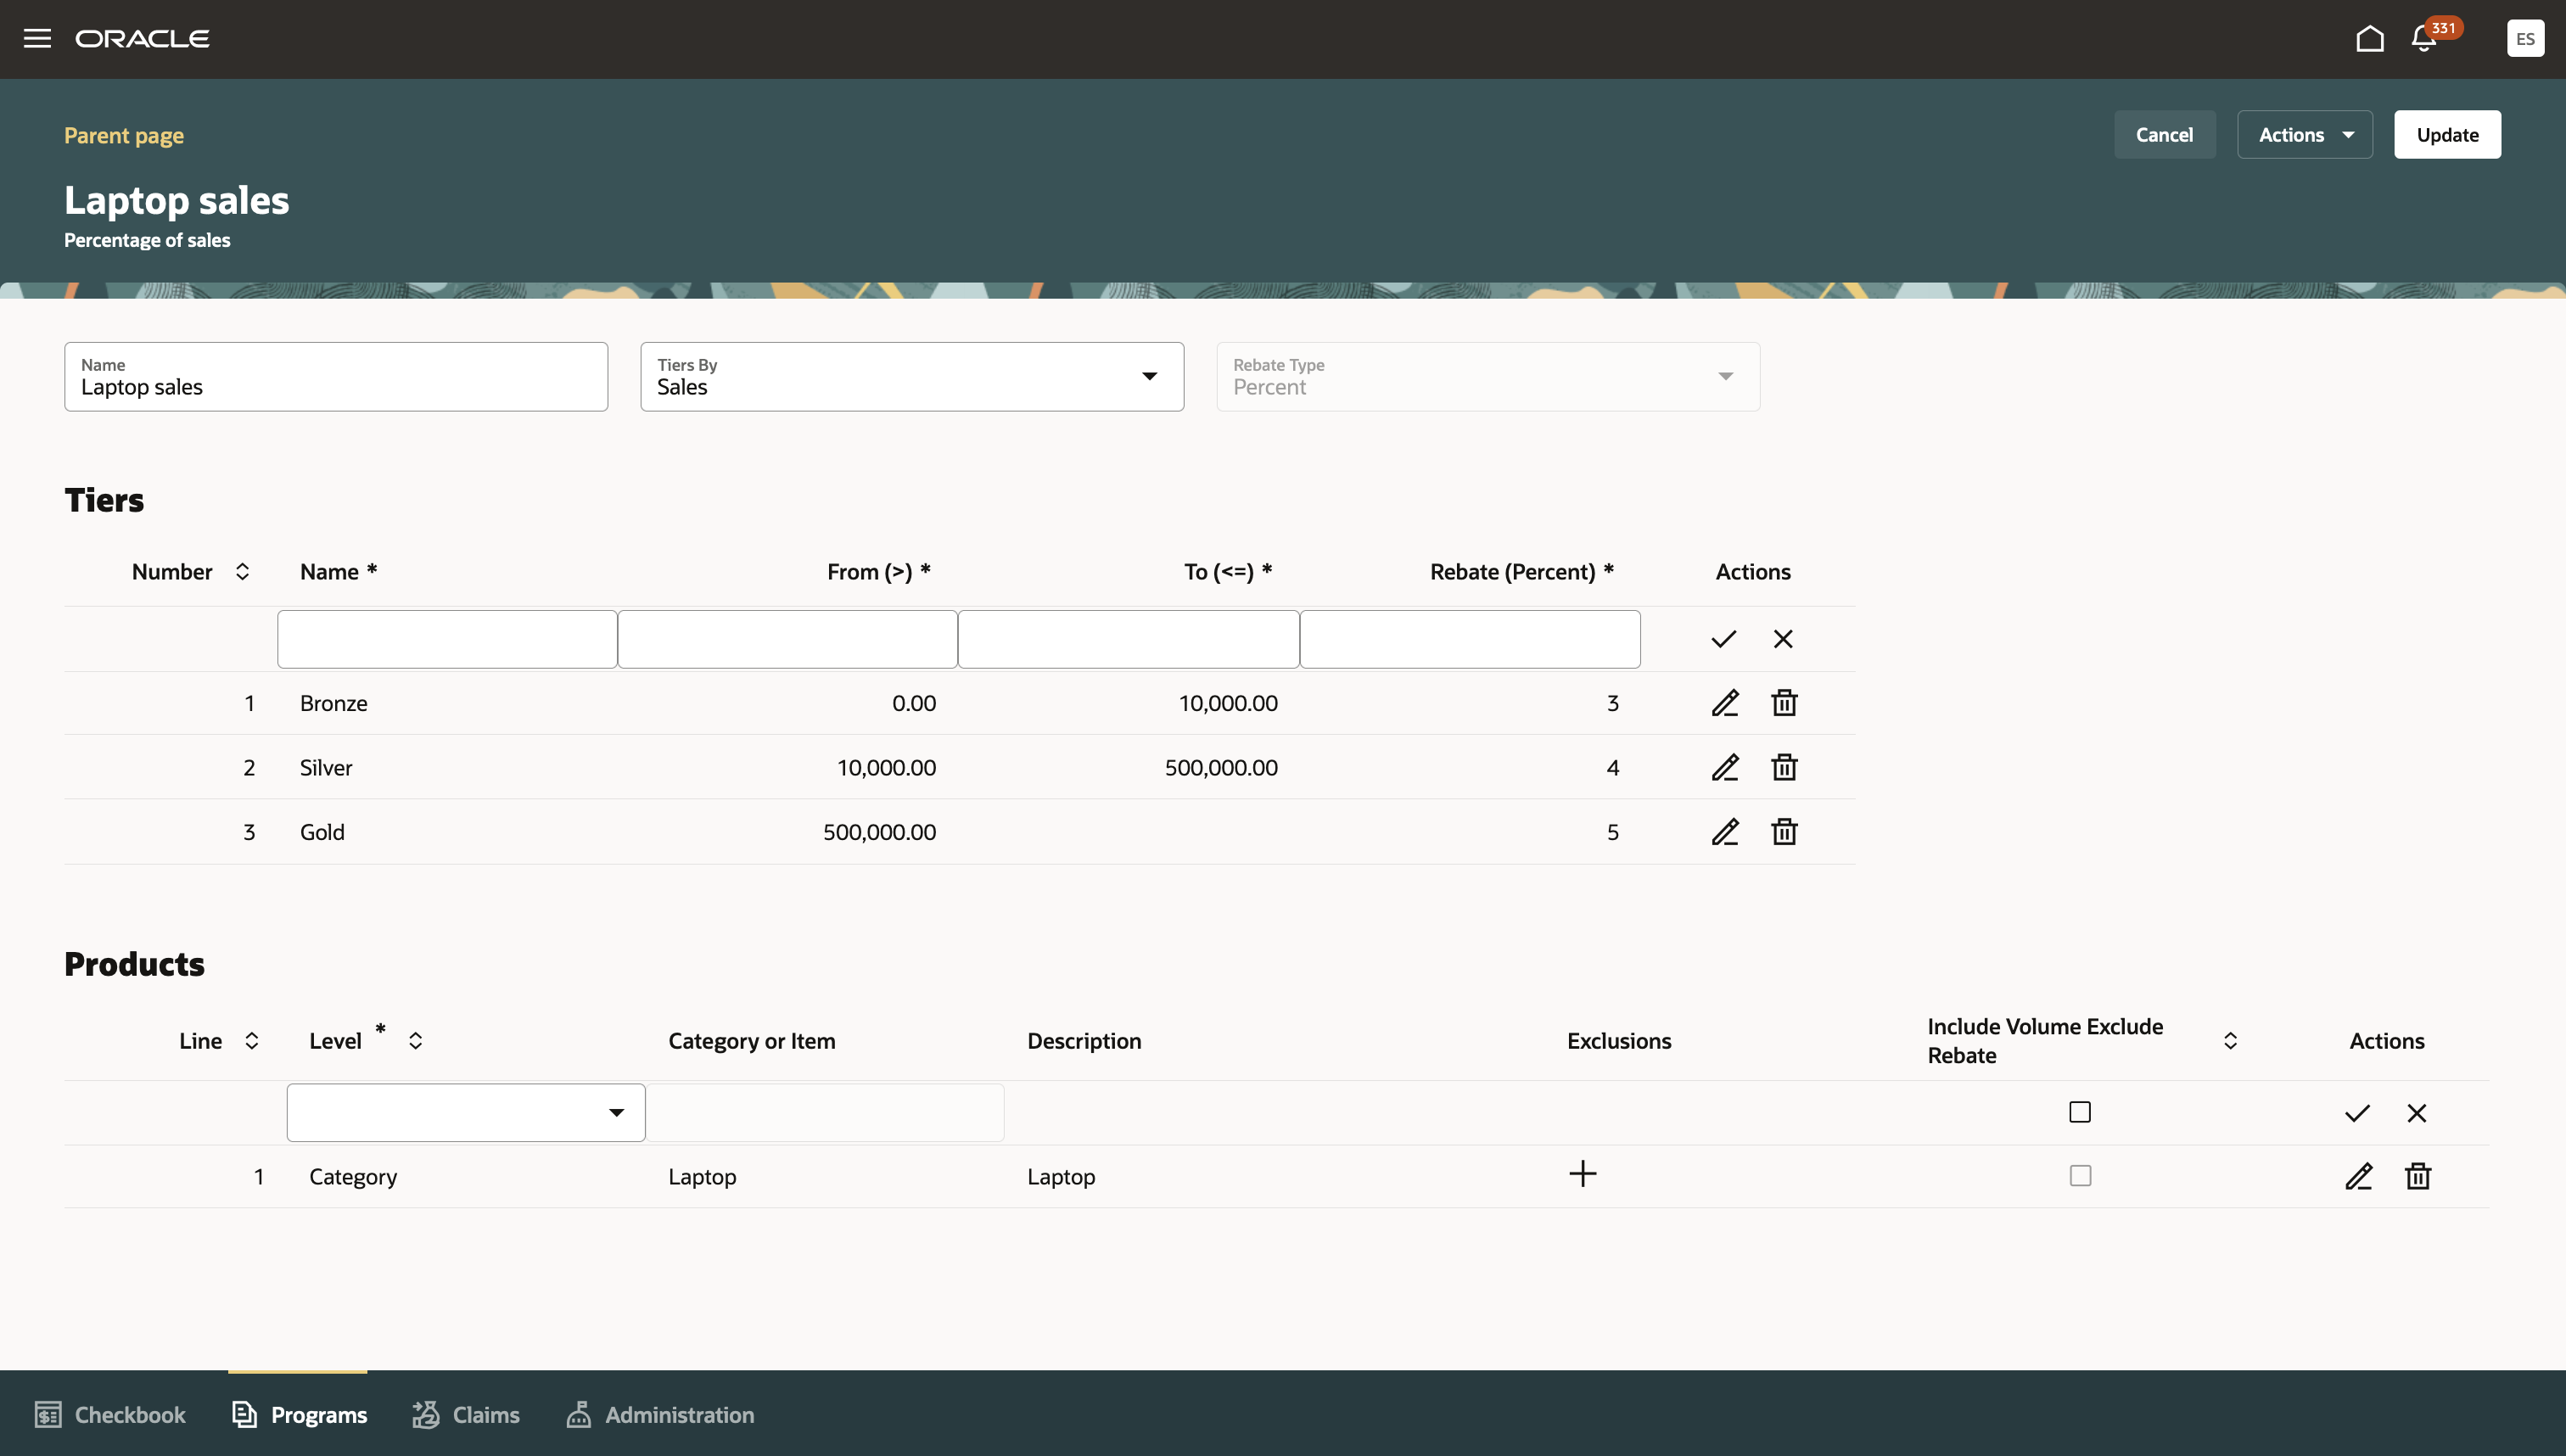Image resolution: width=2566 pixels, height=1456 pixels.
Task: Expand the Actions menu button
Action: tap(2303, 135)
